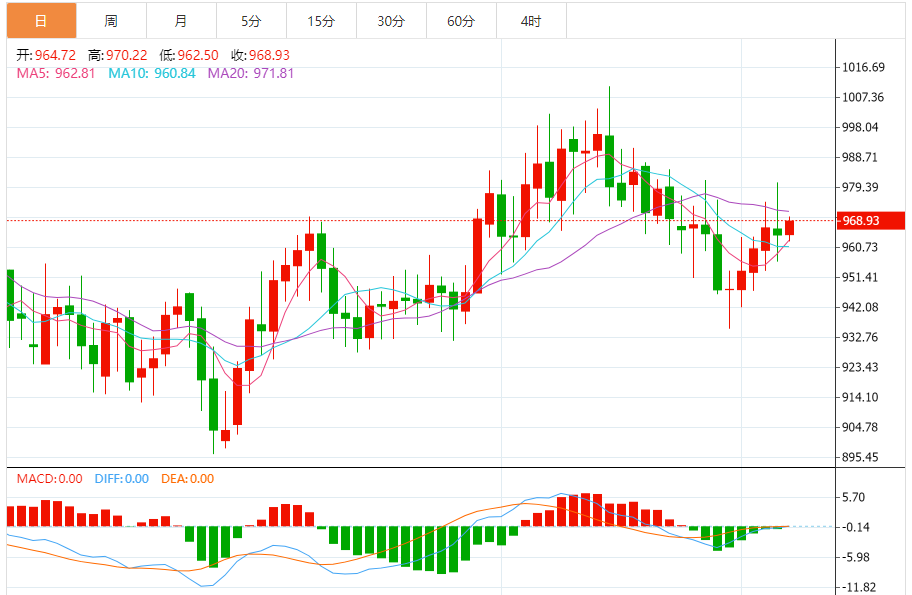Click the 1007.36 price axis label
This screenshot has width=912, height=595.
(863, 97)
